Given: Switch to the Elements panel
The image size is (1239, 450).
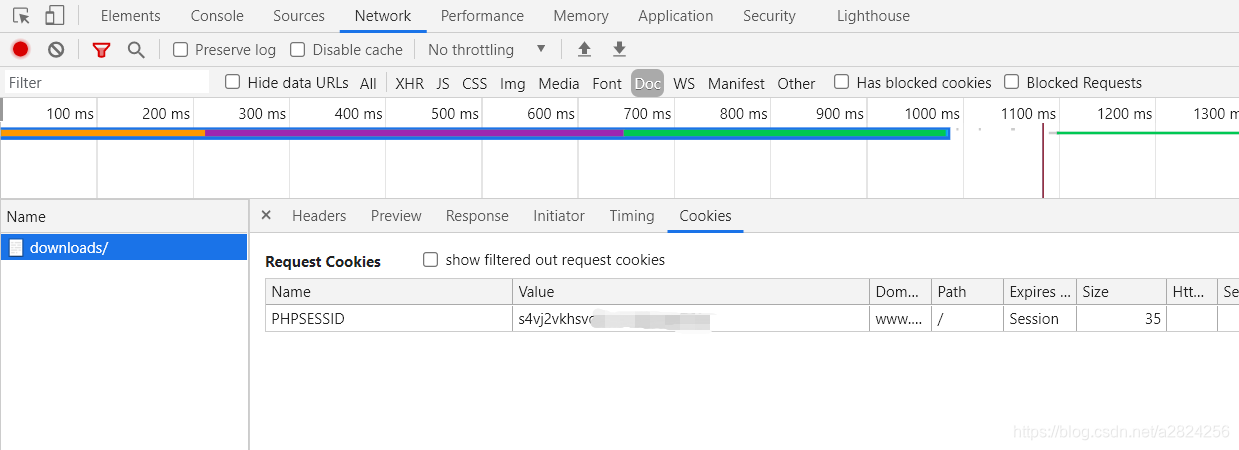Looking at the screenshot, I should click(x=130, y=16).
